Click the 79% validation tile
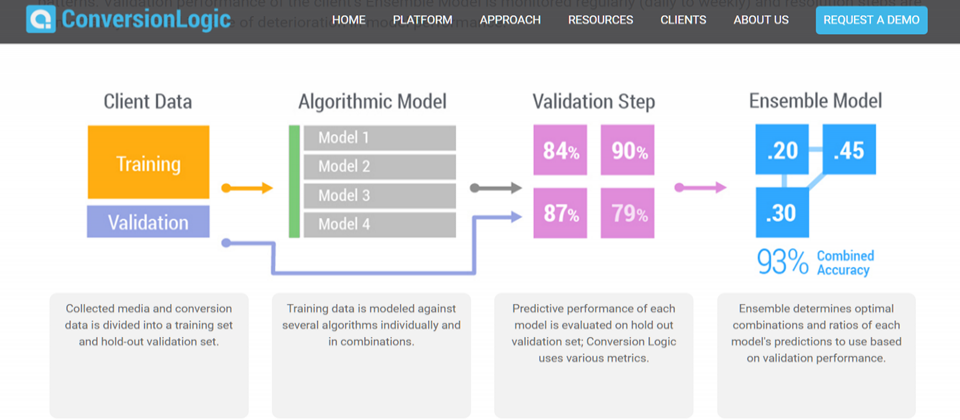The width and height of the screenshot is (960, 420). (x=628, y=213)
